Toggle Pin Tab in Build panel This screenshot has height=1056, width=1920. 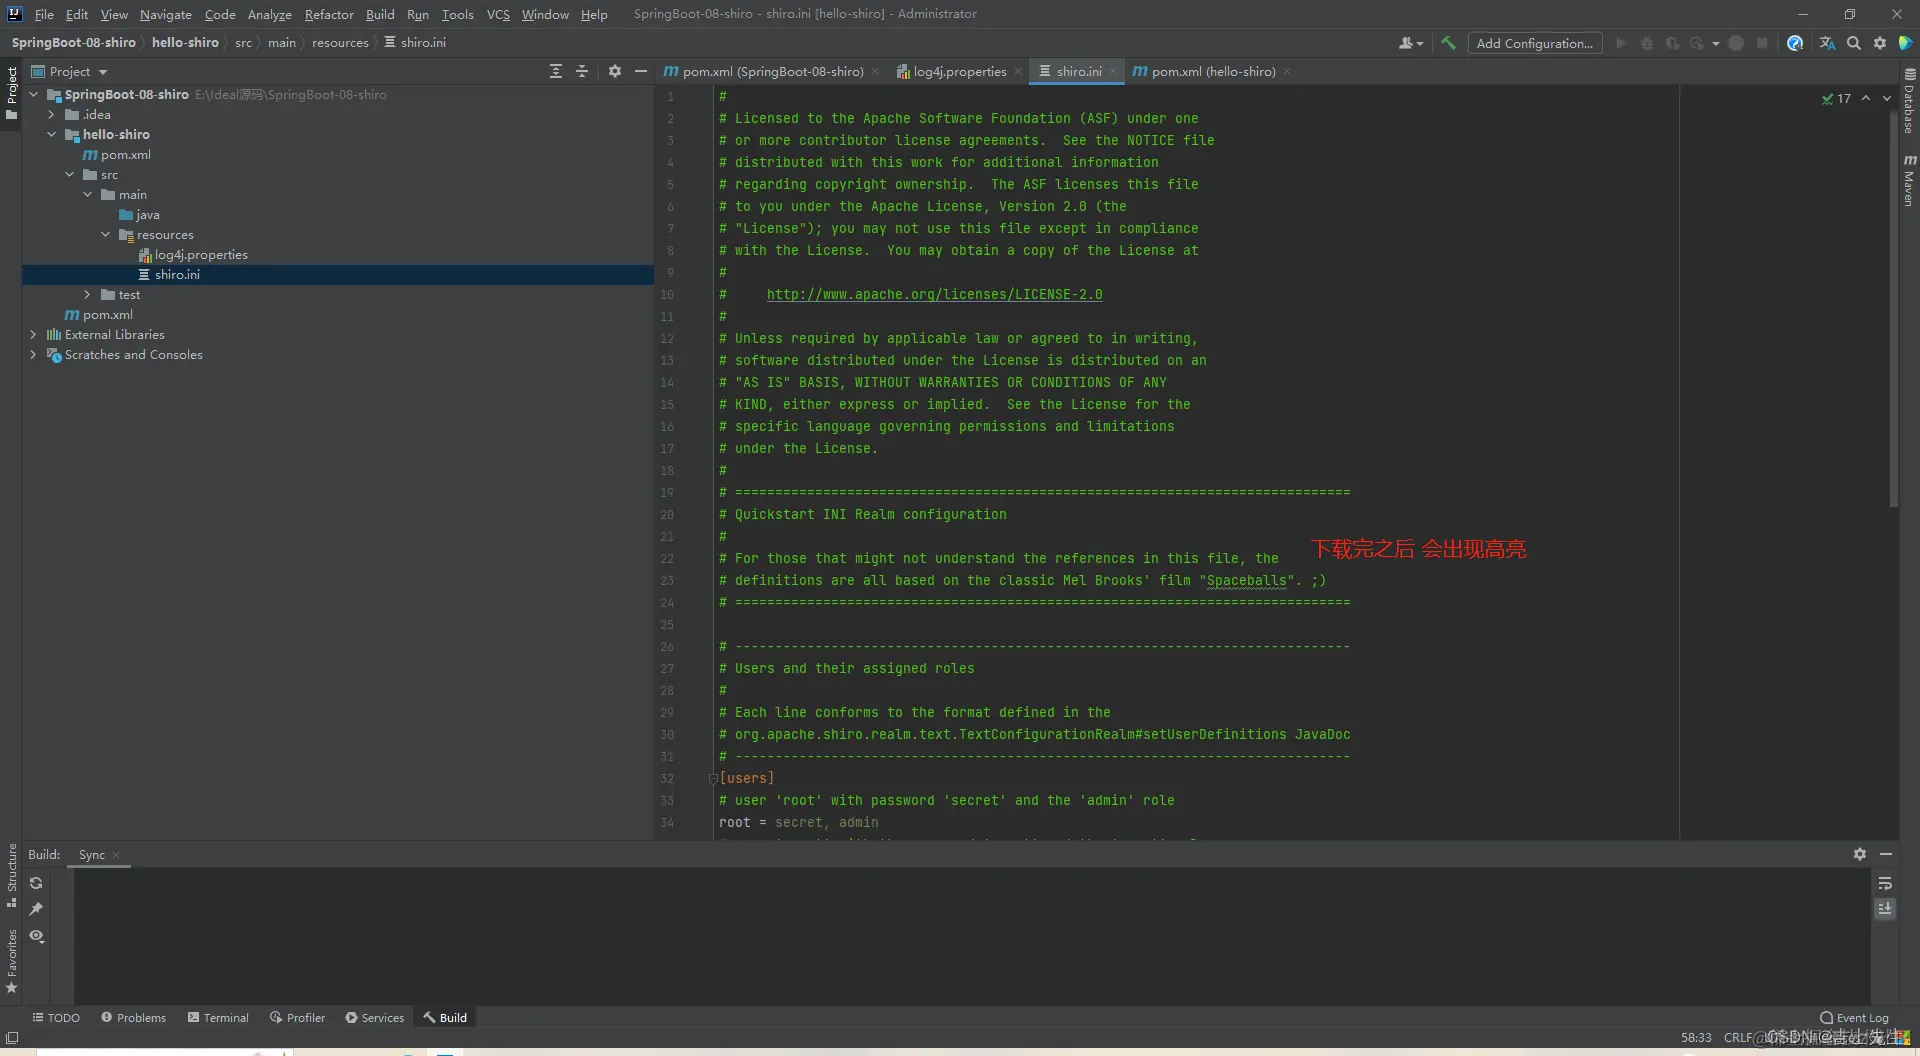[36, 909]
